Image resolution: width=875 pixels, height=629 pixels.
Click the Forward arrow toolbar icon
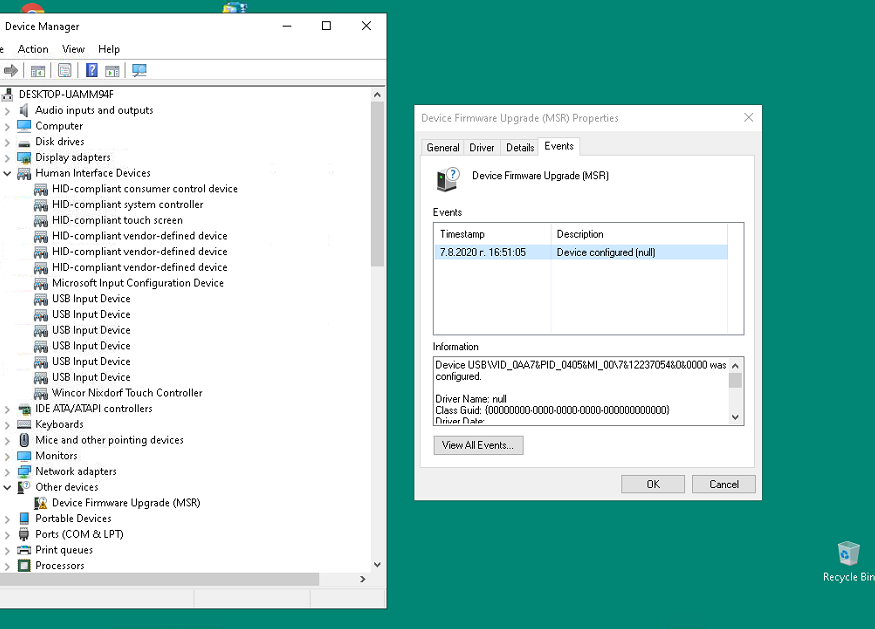tap(11, 70)
